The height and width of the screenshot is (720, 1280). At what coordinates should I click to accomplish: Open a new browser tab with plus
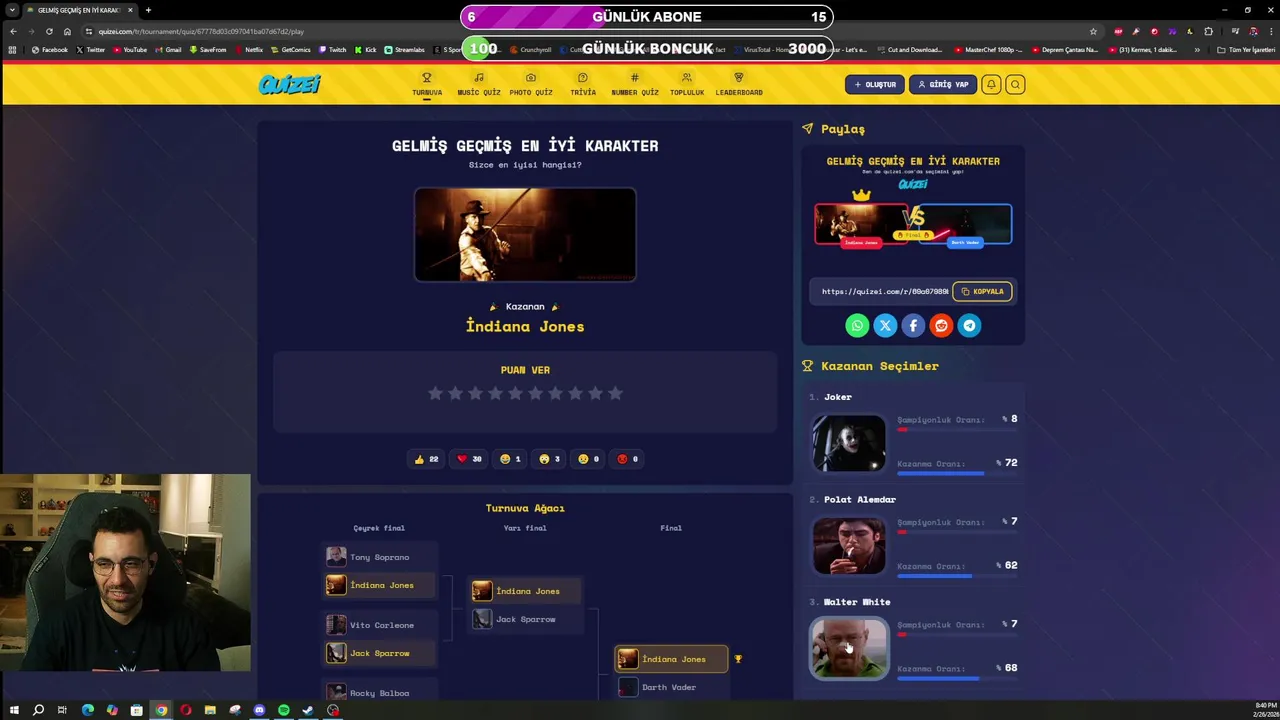point(148,10)
